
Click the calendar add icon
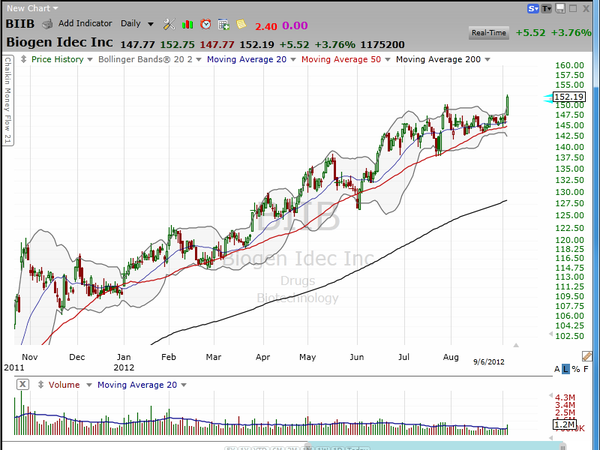click(223, 24)
